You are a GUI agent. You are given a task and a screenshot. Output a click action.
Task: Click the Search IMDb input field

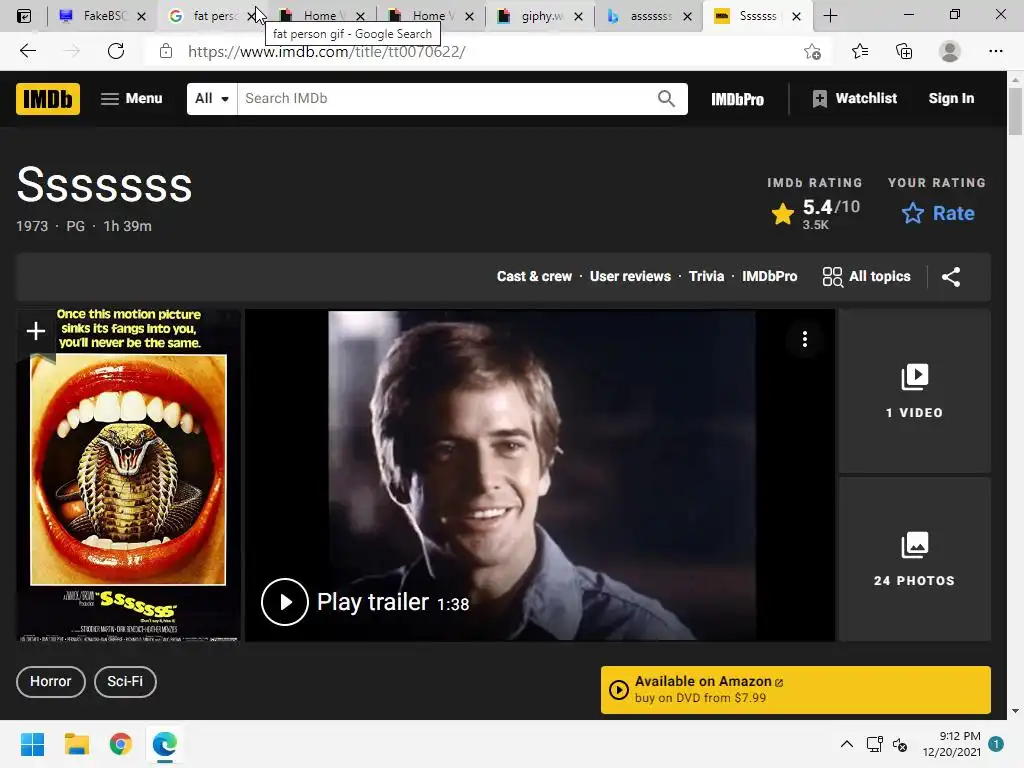pos(447,99)
